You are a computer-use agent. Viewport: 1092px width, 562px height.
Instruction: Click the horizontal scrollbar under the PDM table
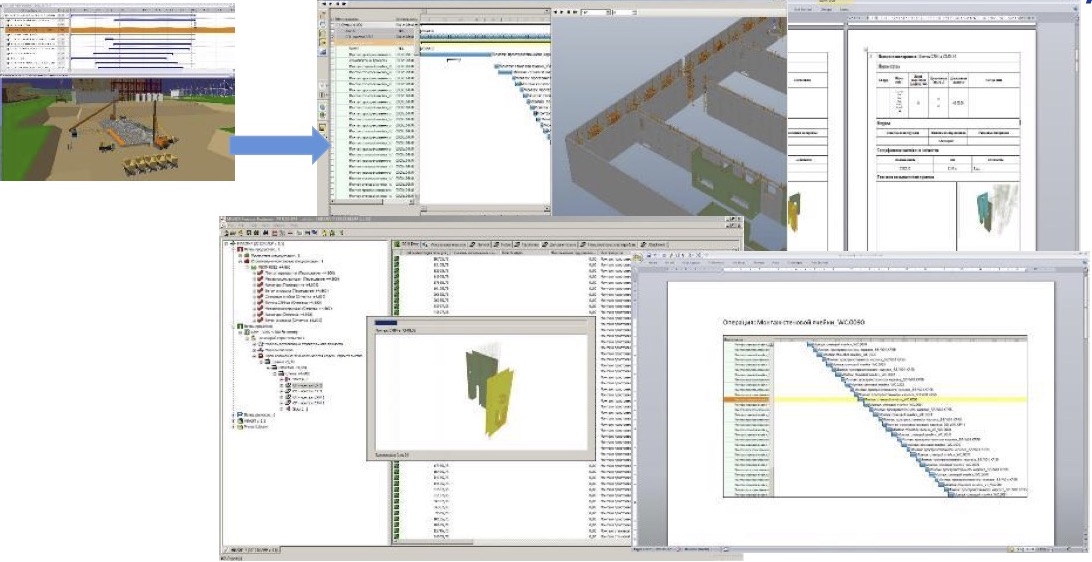point(512,543)
